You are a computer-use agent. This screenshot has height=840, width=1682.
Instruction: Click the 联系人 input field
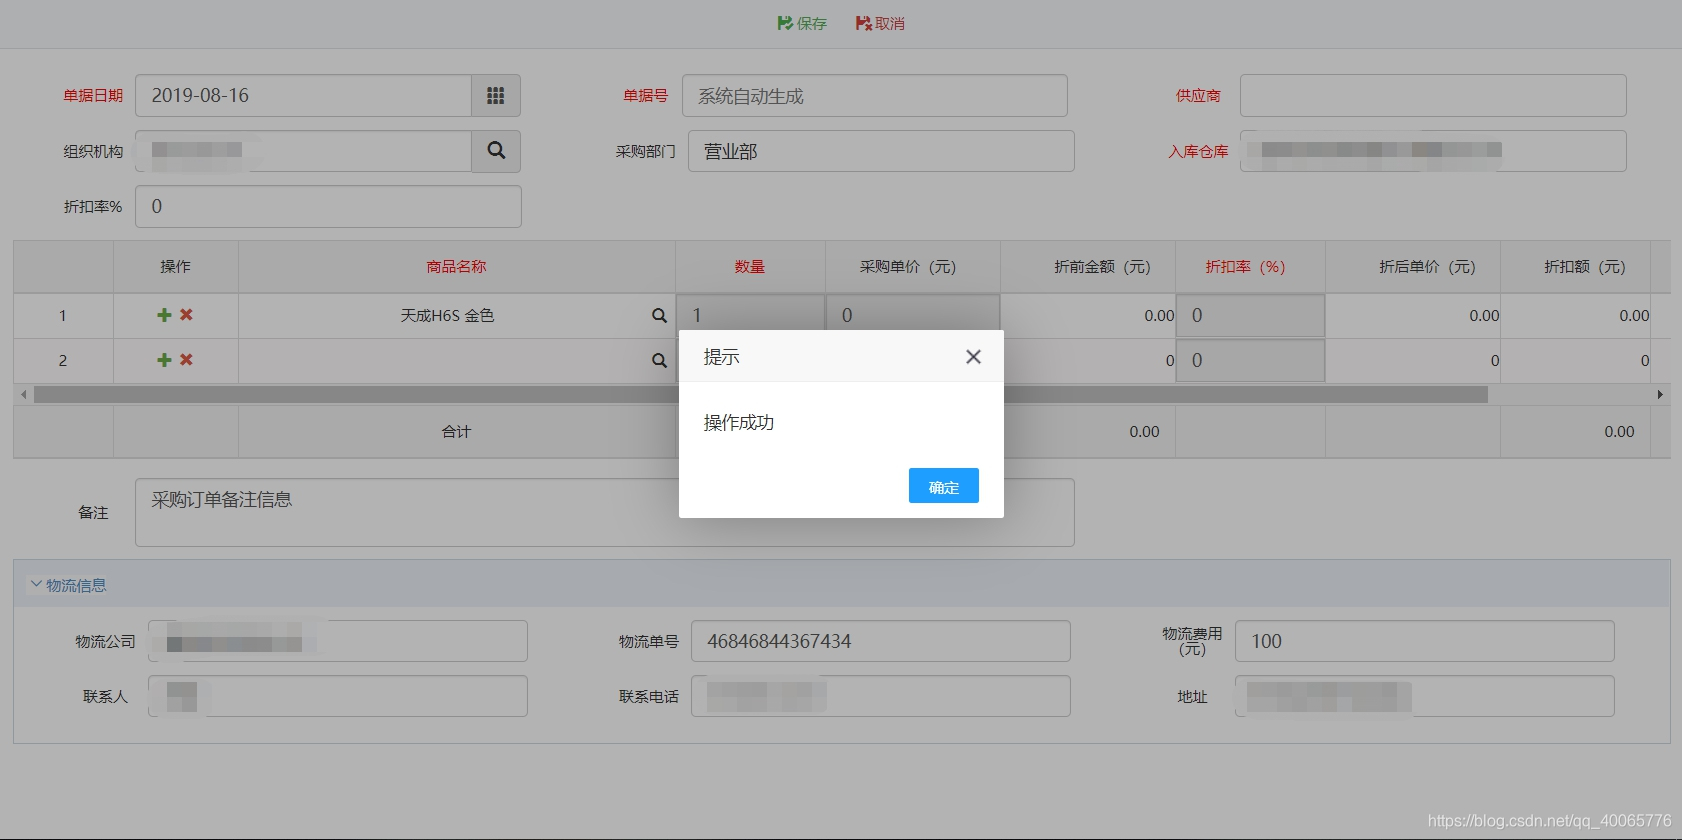(x=338, y=696)
